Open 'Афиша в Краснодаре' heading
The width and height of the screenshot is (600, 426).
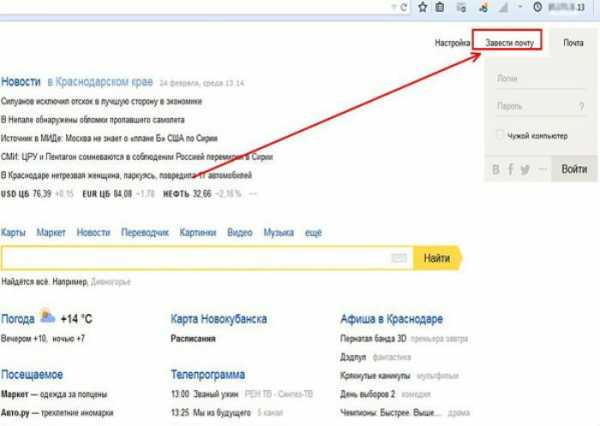[391, 319]
